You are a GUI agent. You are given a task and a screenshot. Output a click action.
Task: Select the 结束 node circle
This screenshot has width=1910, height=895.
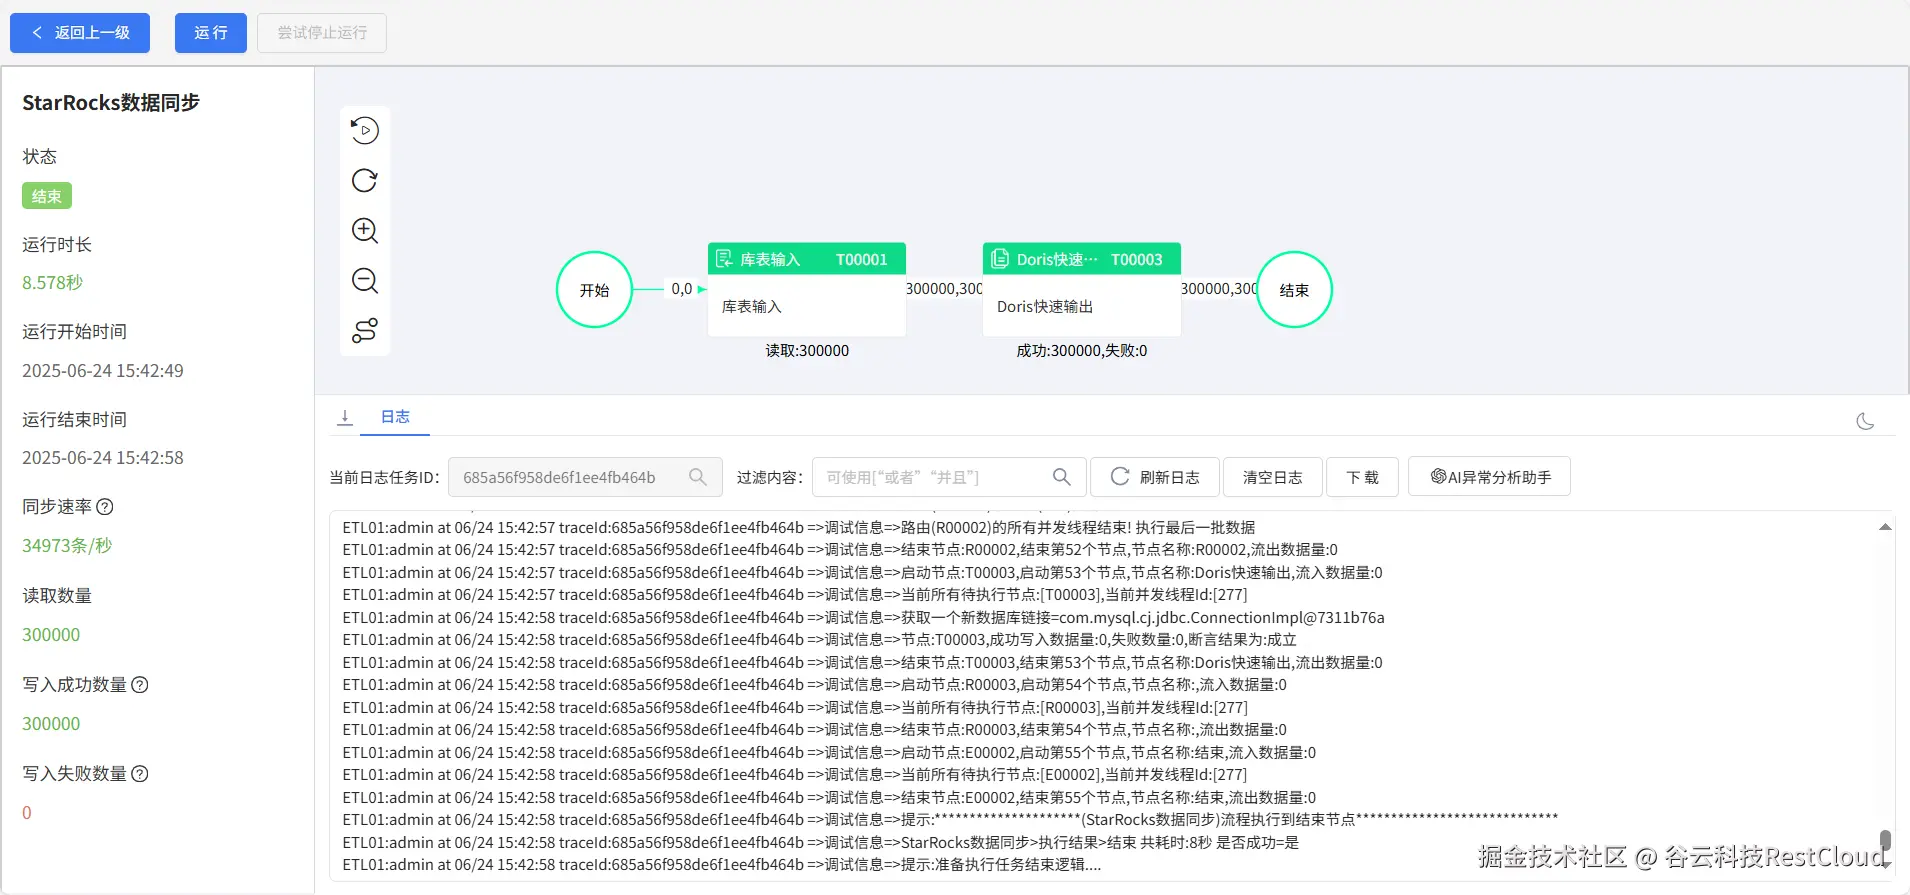1294,290
